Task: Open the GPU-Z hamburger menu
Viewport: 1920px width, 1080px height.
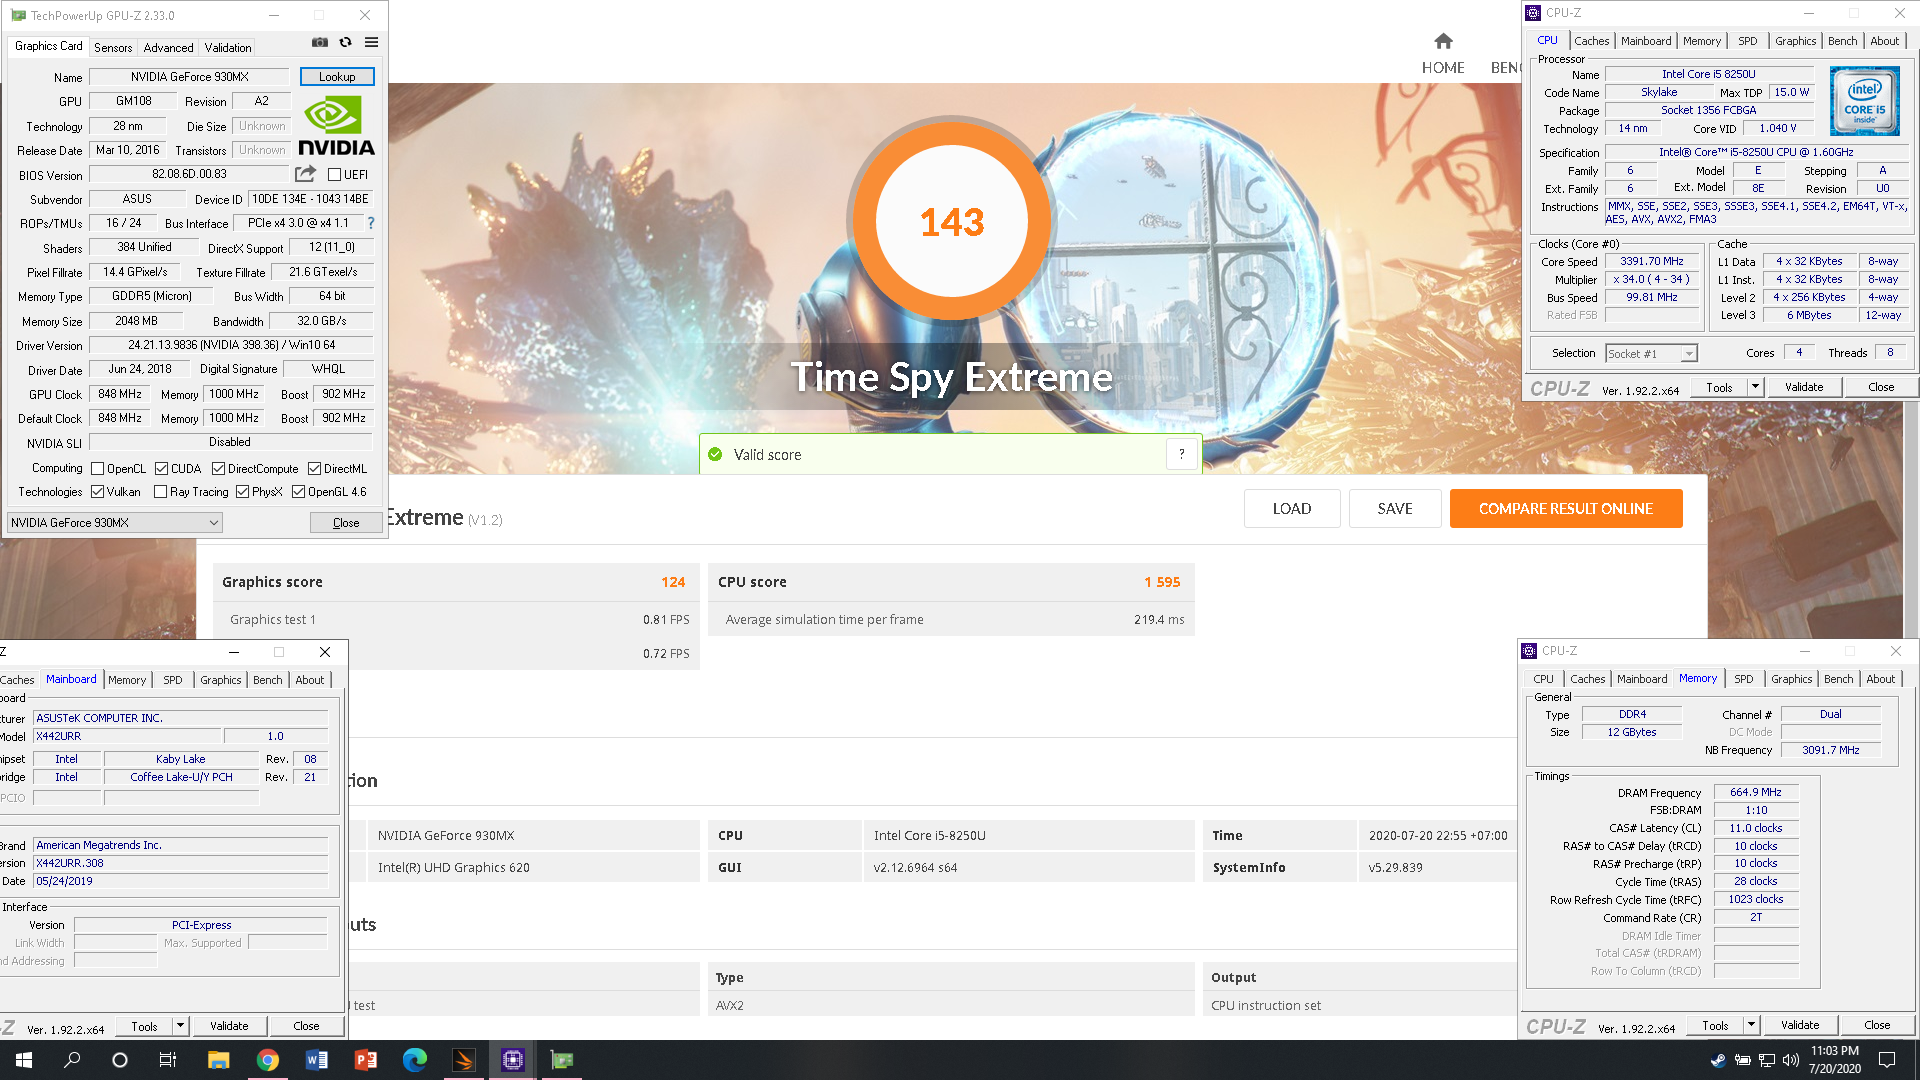Action: pyautogui.click(x=372, y=43)
